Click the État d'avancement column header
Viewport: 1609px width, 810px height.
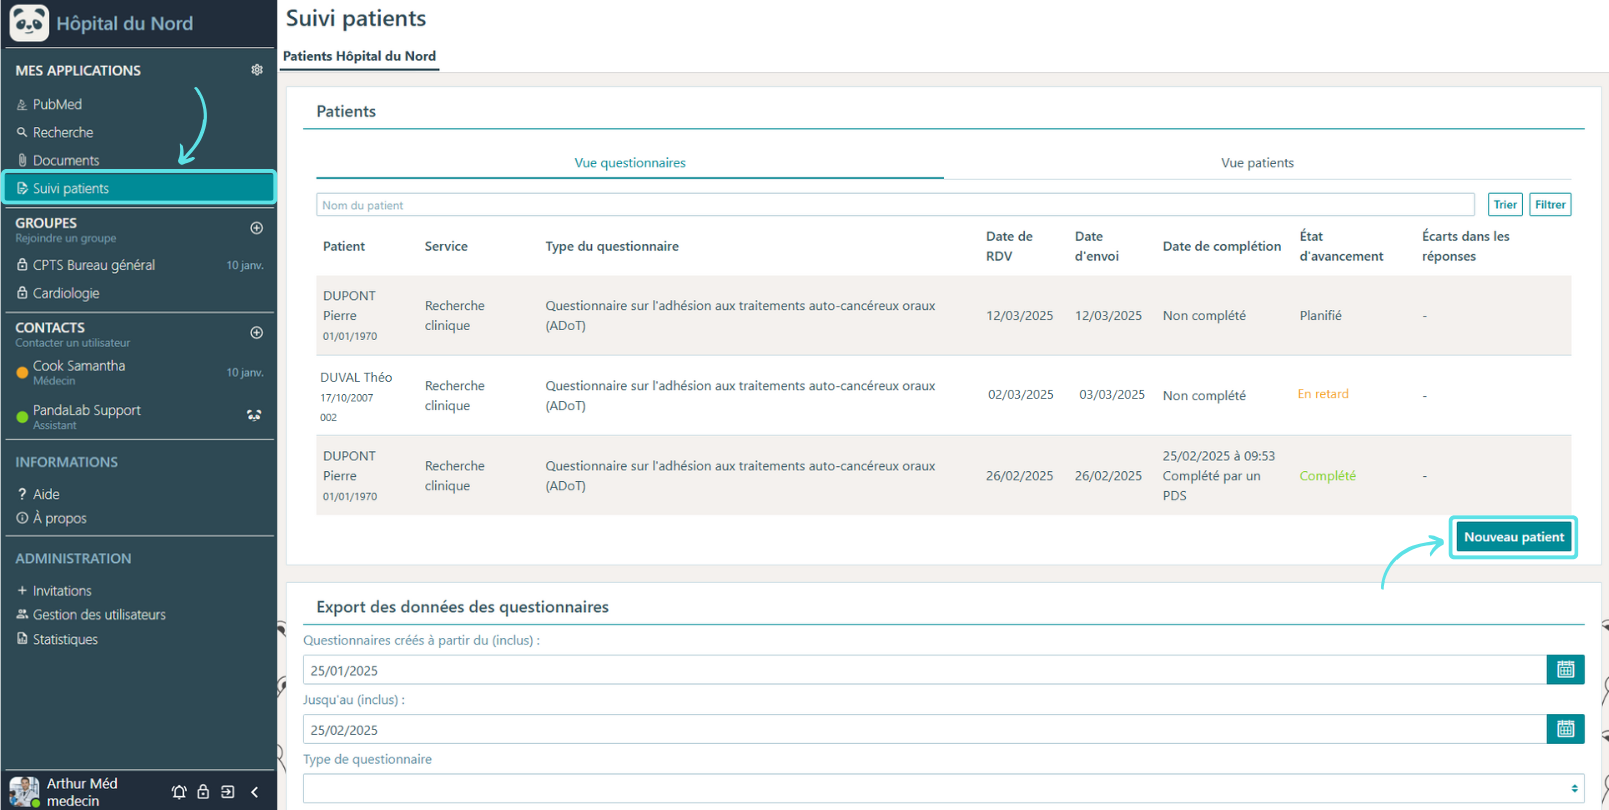coord(1341,246)
